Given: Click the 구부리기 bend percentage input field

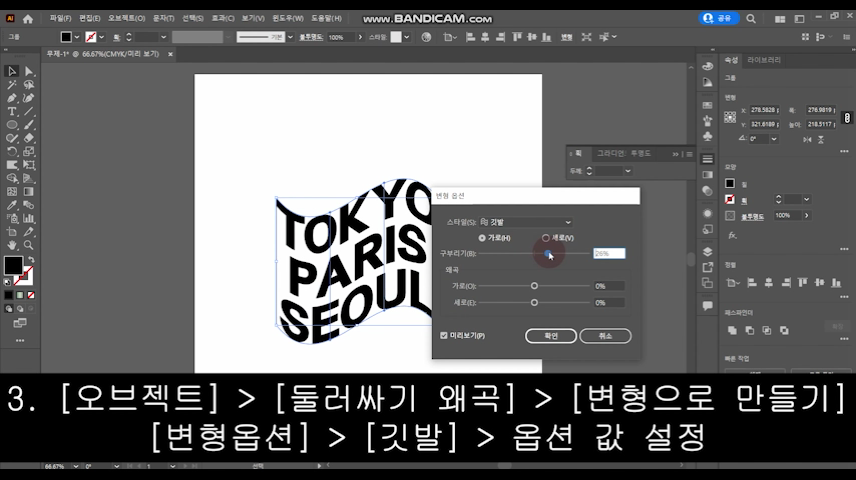Looking at the screenshot, I should click(609, 253).
